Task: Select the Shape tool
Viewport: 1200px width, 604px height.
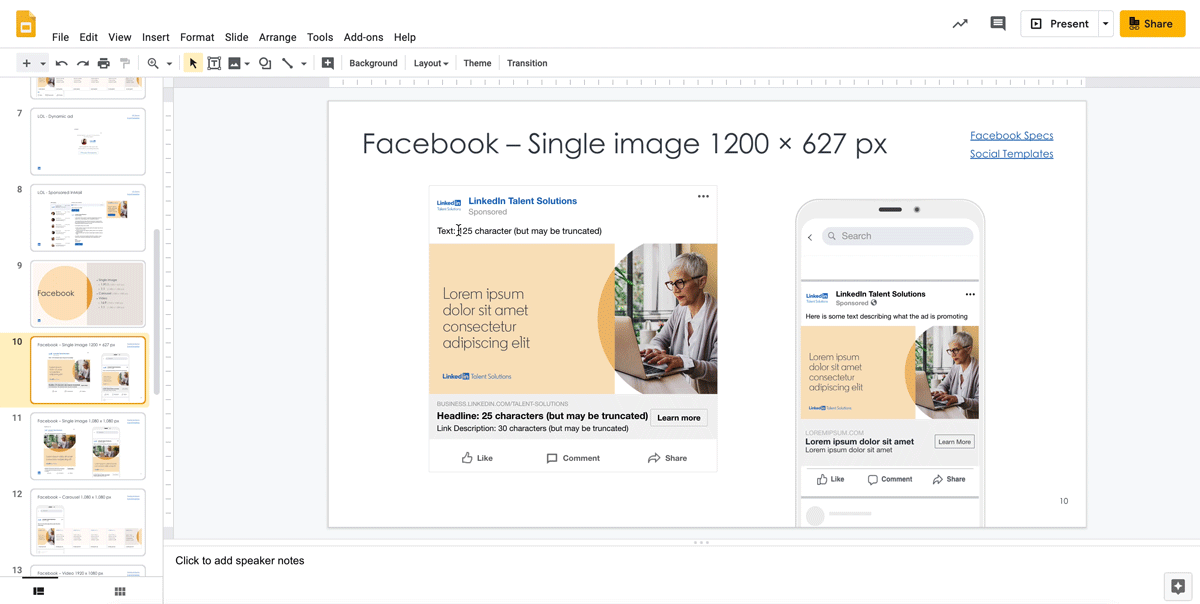Action: click(264, 62)
